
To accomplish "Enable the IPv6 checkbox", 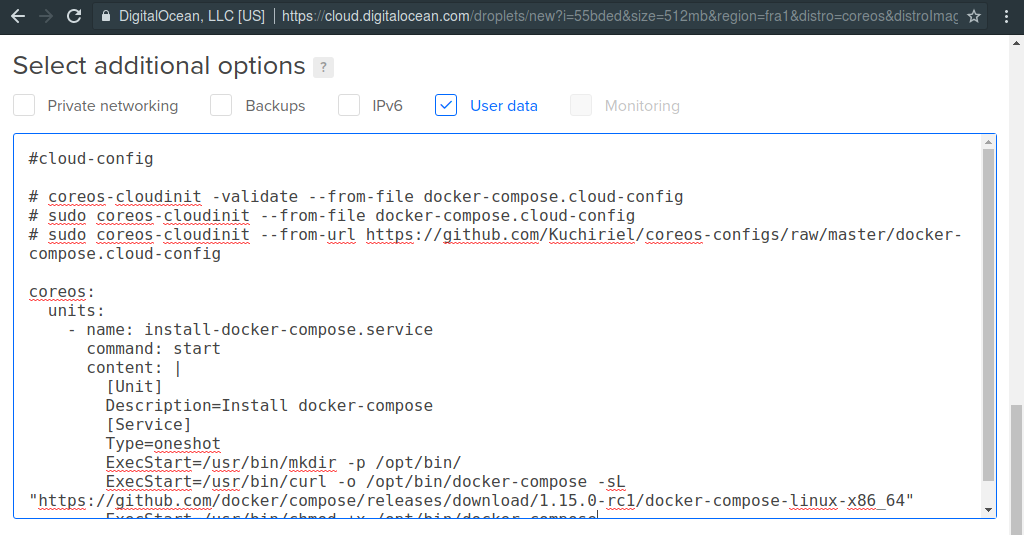I will pos(349,105).
